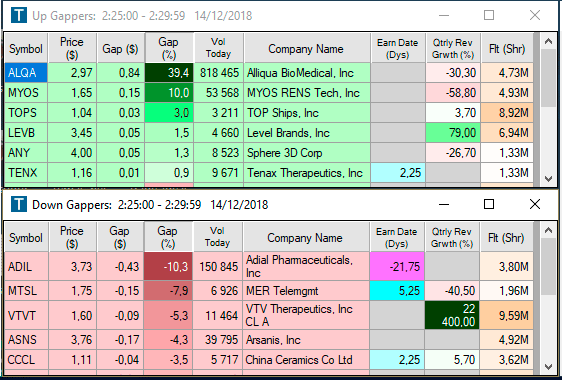Click Vol Today header in Down Gappers
The image size is (562, 380).
(x=218, y=237)
